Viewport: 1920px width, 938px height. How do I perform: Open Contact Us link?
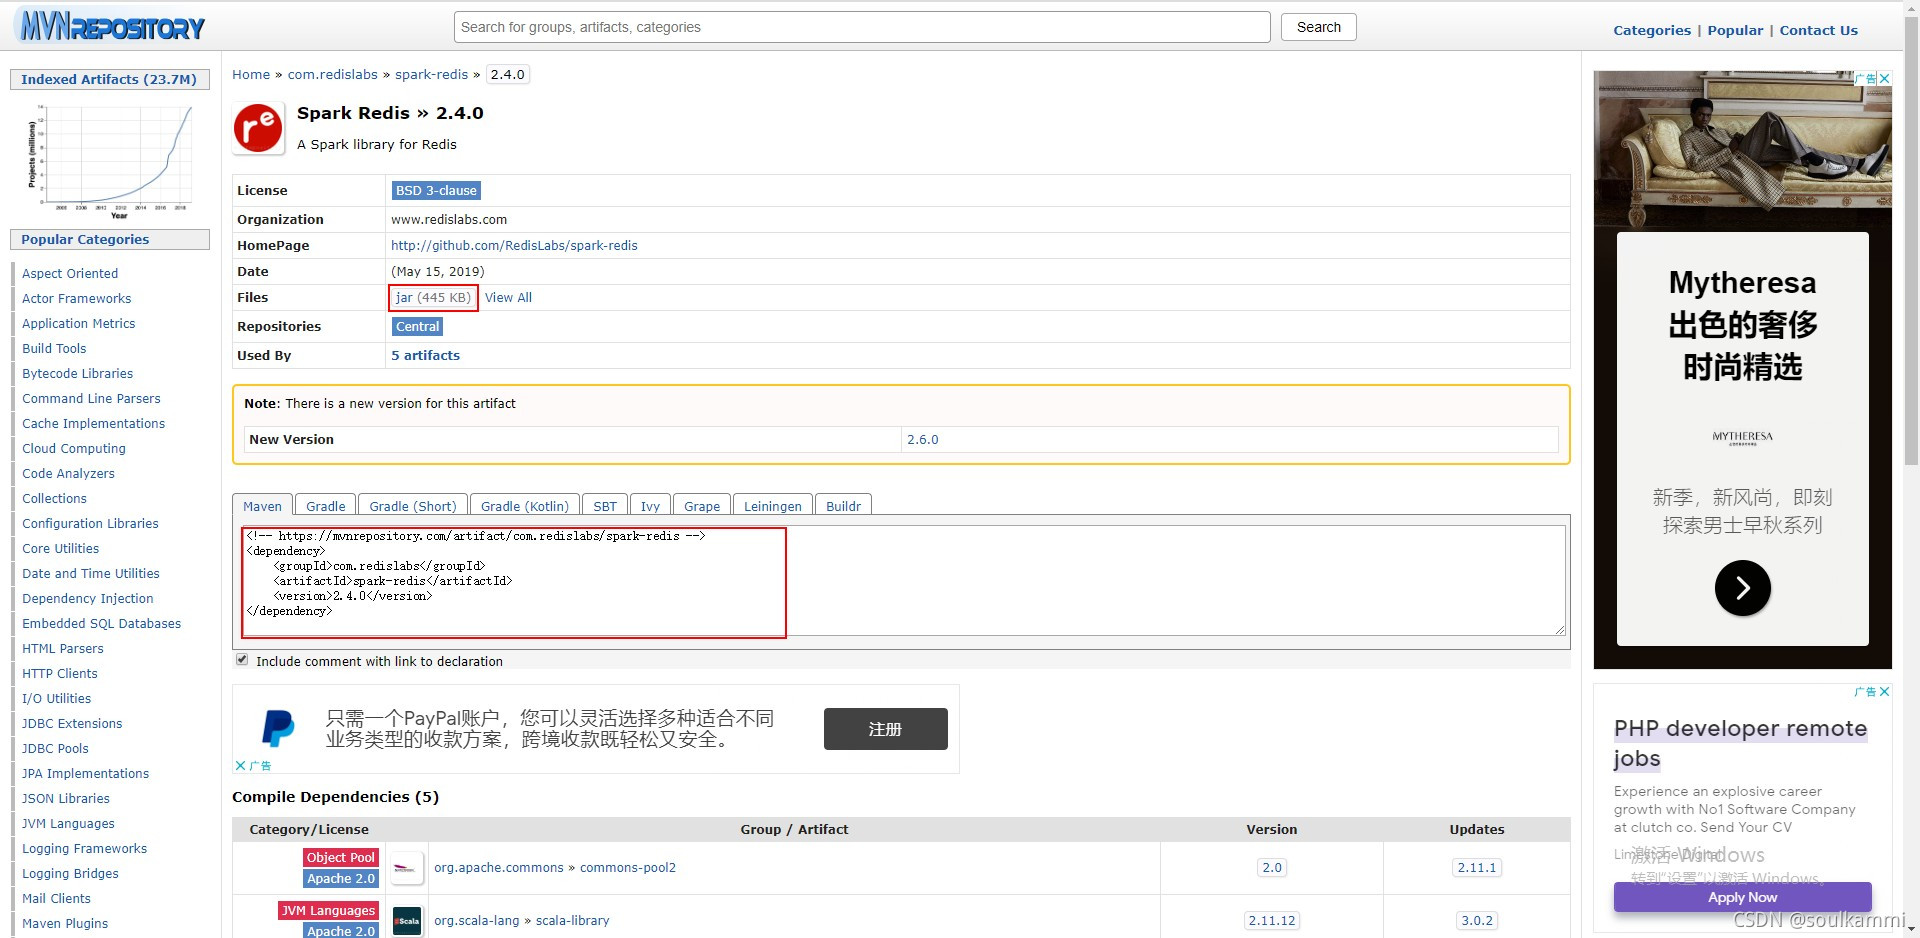pyautogui.click(x=1818, y=30)
